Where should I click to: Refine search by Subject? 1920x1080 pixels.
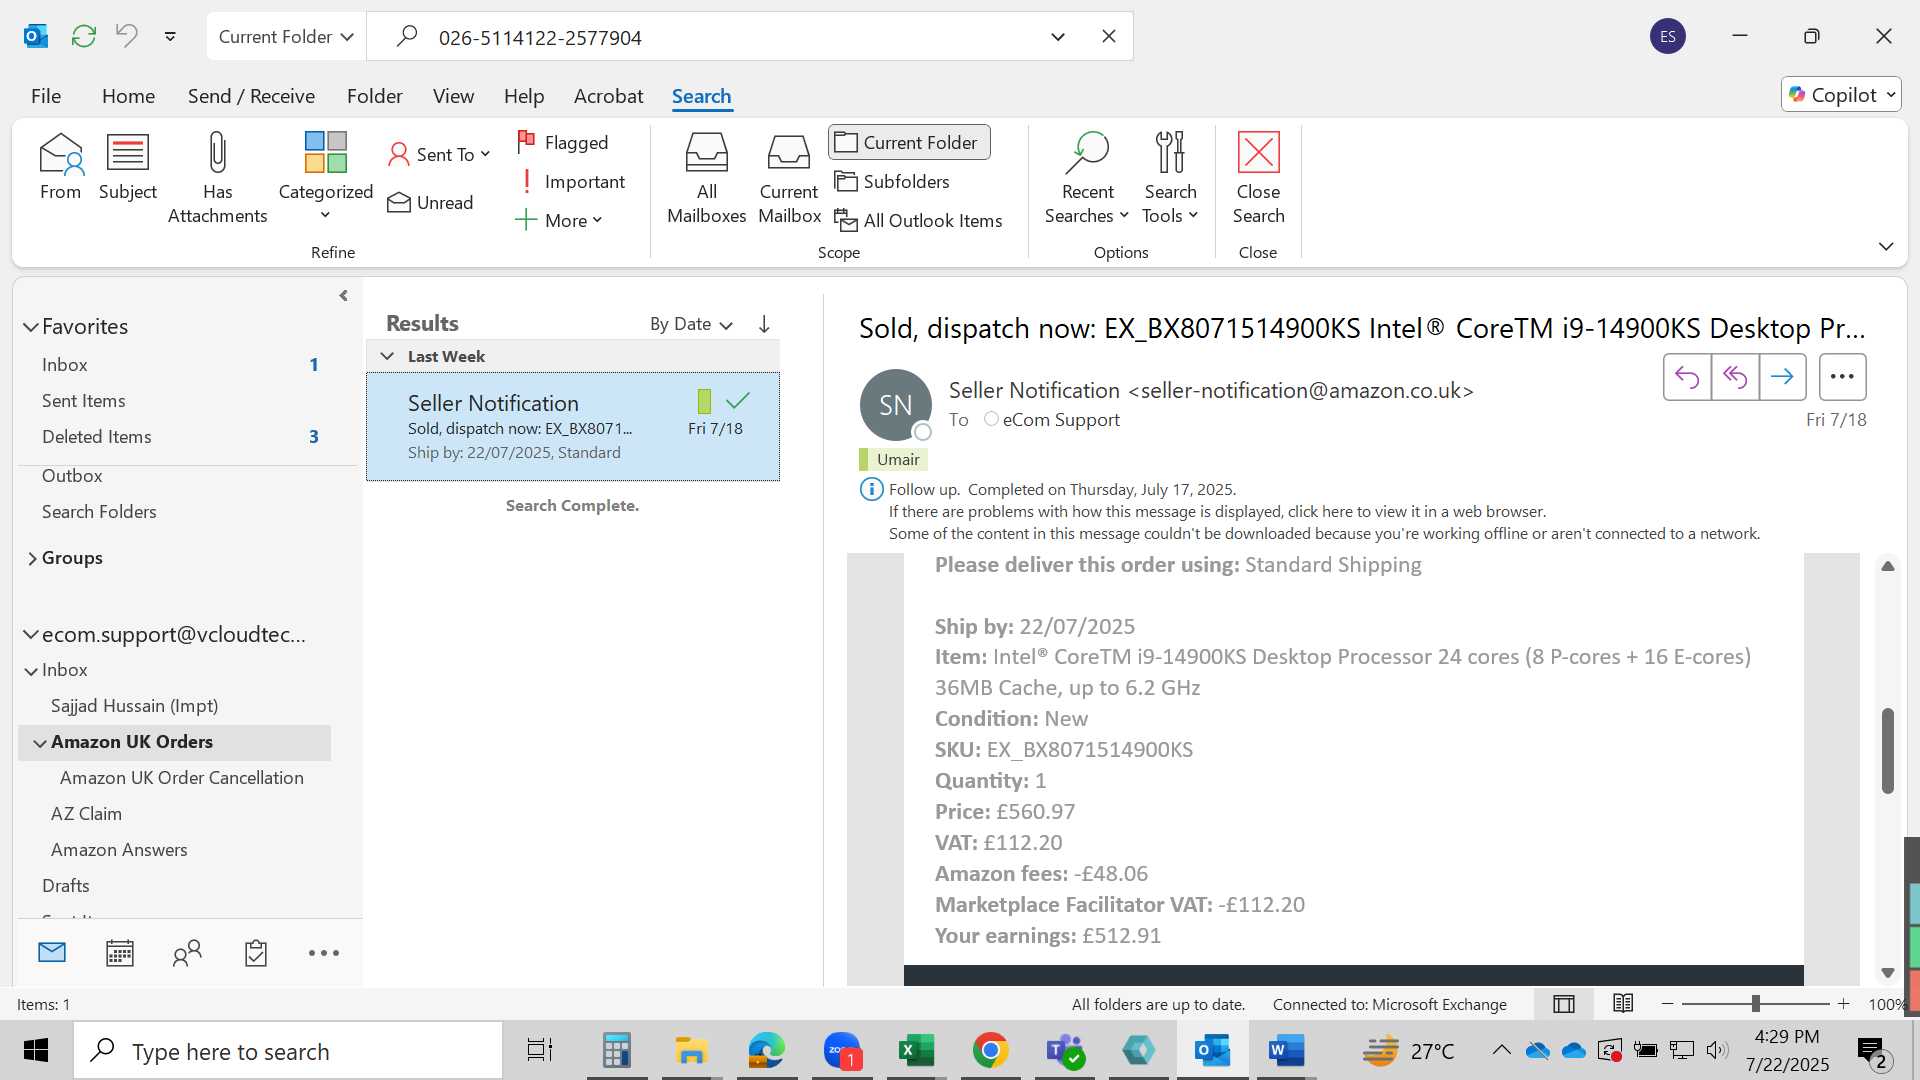coord(128,167)
